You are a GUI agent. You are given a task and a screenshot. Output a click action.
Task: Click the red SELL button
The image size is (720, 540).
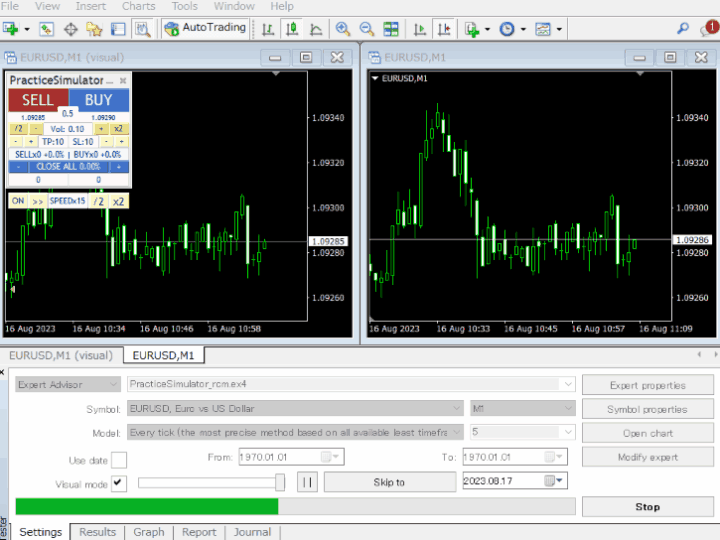click(x=38, y=100)
